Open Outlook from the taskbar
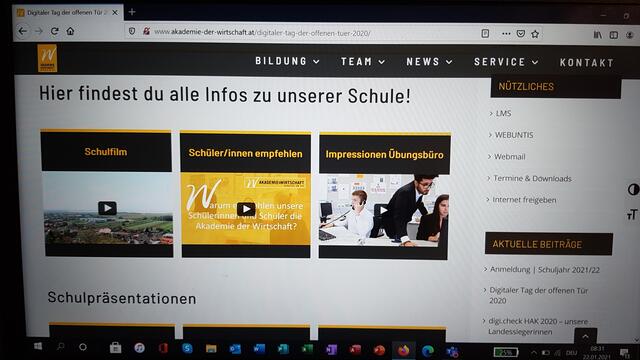 [x=235, y=349]
